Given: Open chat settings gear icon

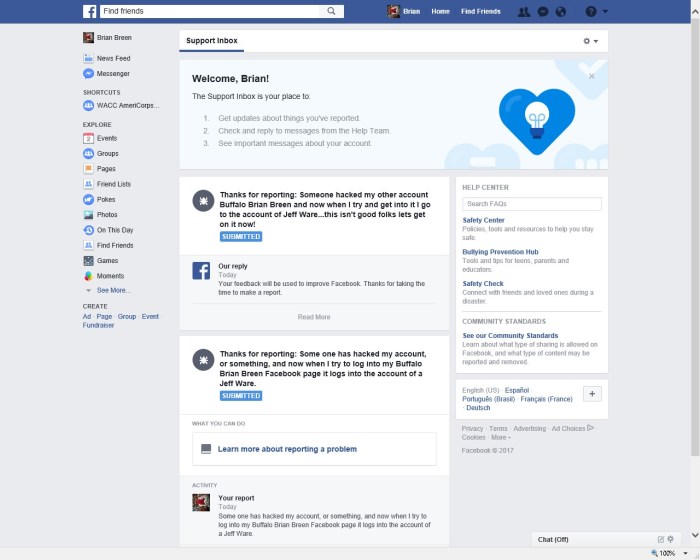Looking at the screenshot, I should (x=670, y=539).
